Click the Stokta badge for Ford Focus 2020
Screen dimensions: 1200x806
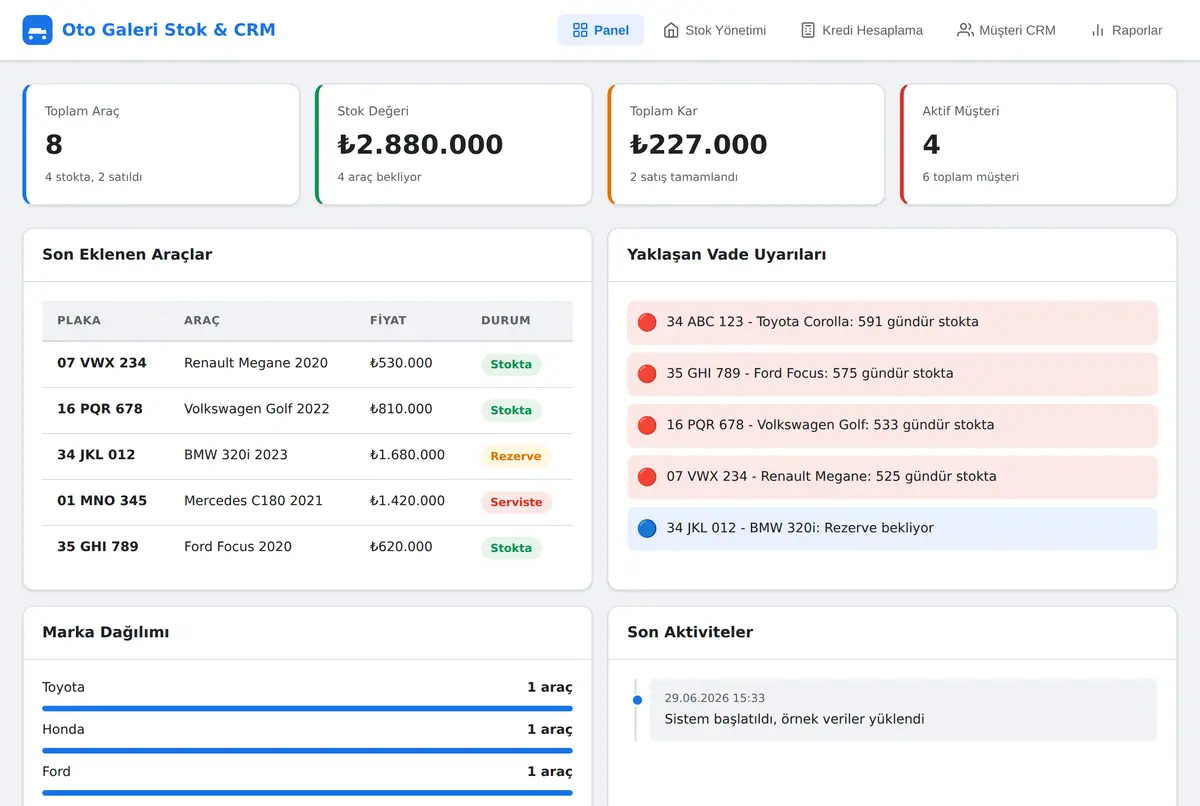click(x=511, y=548)
